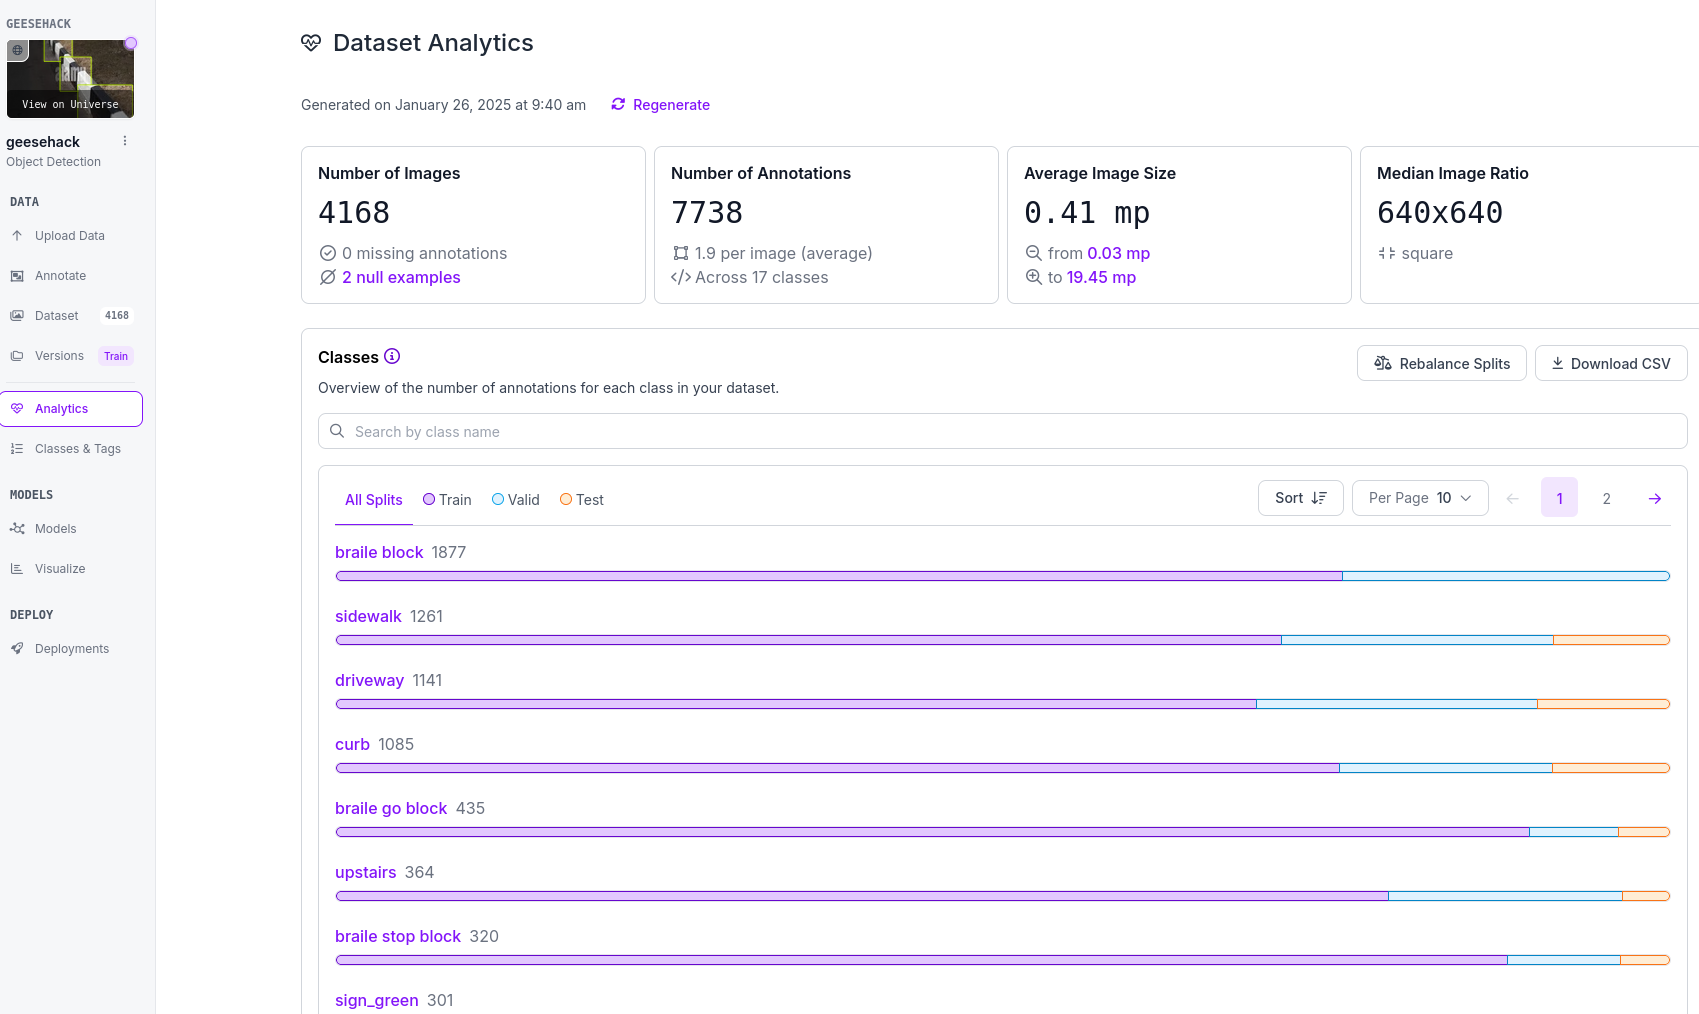Click the Dataset Analytics header icon

311,43
